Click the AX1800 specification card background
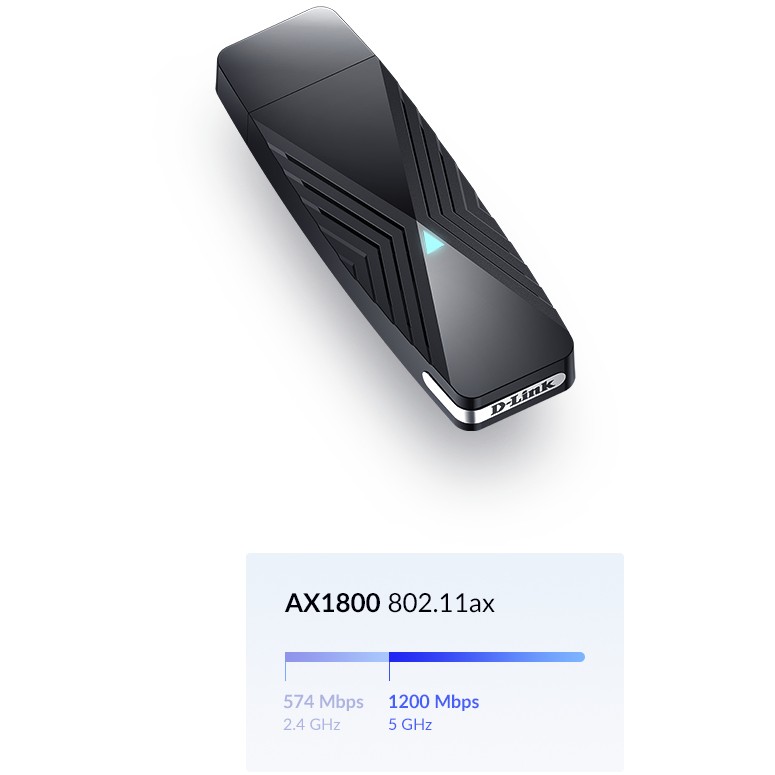The width and height of the screenshot is (775, 775). pos(435,662)
